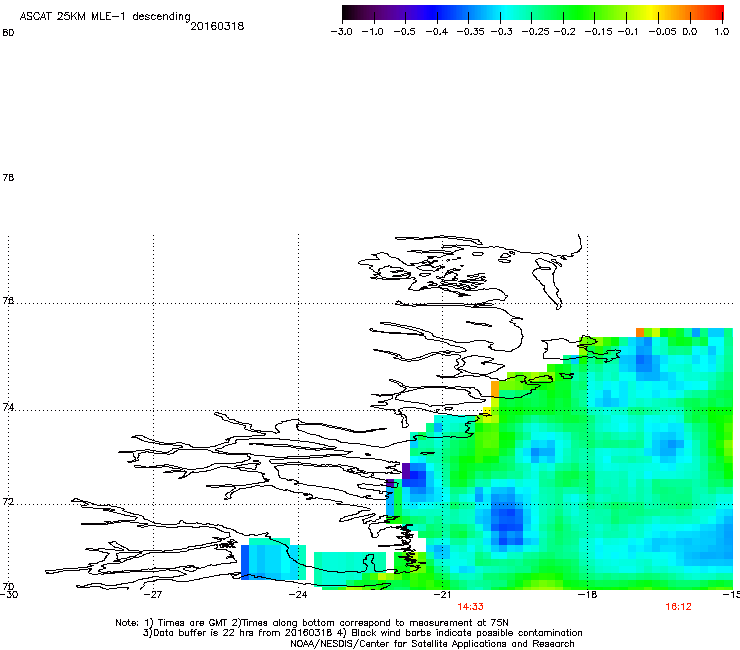Click the note line starting "Note: 1) Times are GMT"

point(312,623)
